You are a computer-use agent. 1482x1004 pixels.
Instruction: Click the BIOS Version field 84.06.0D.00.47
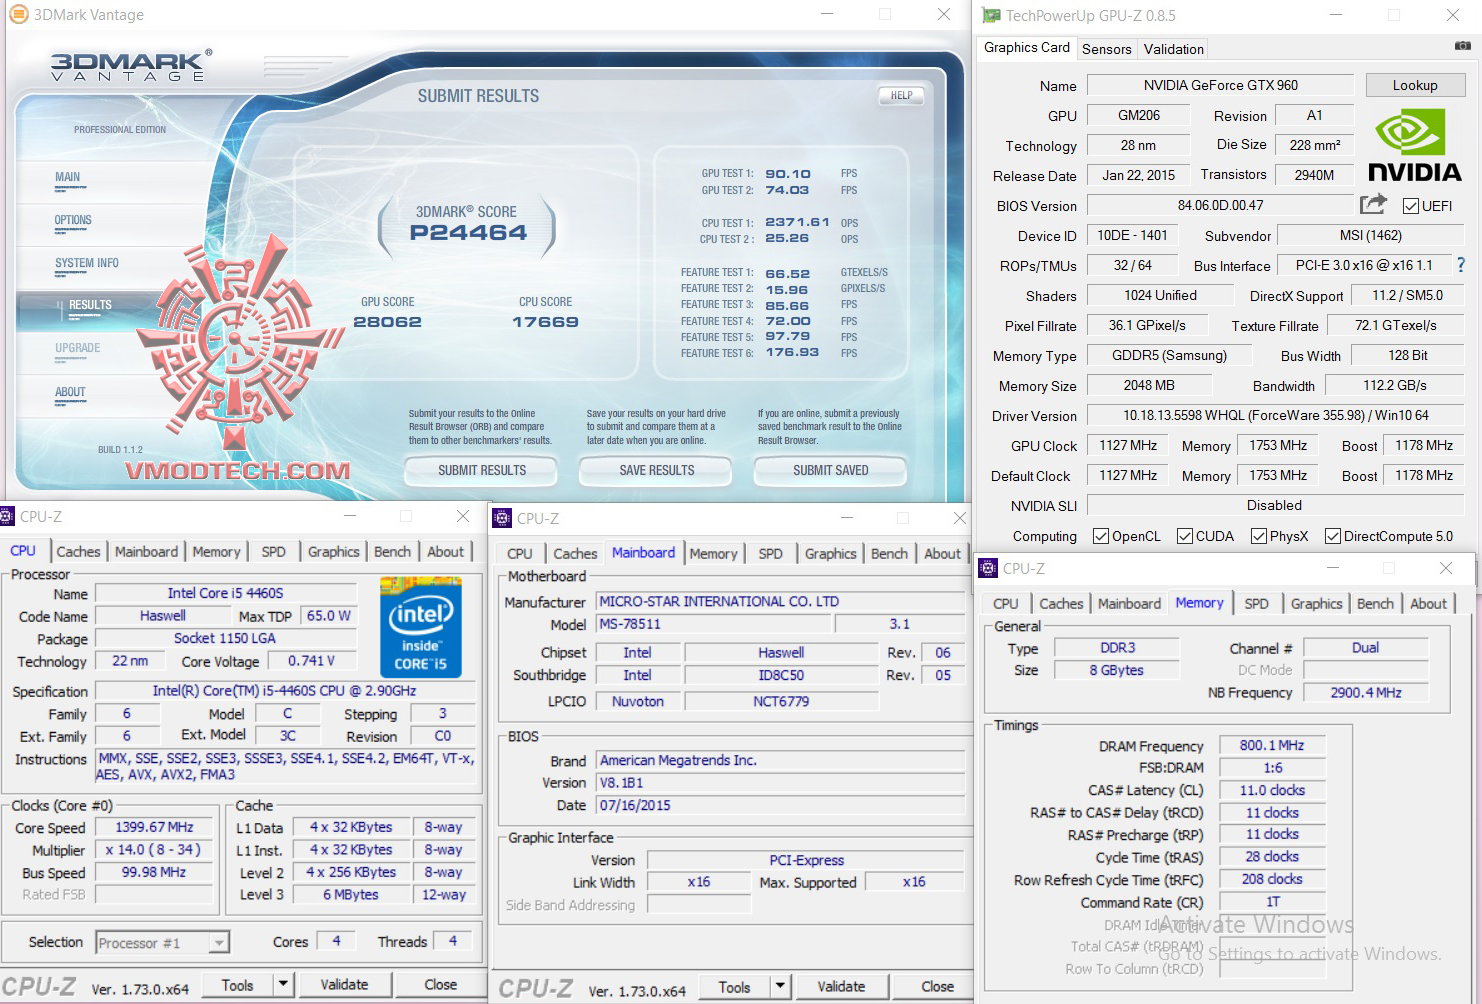pyautogui.click(x=1220, y=205)
